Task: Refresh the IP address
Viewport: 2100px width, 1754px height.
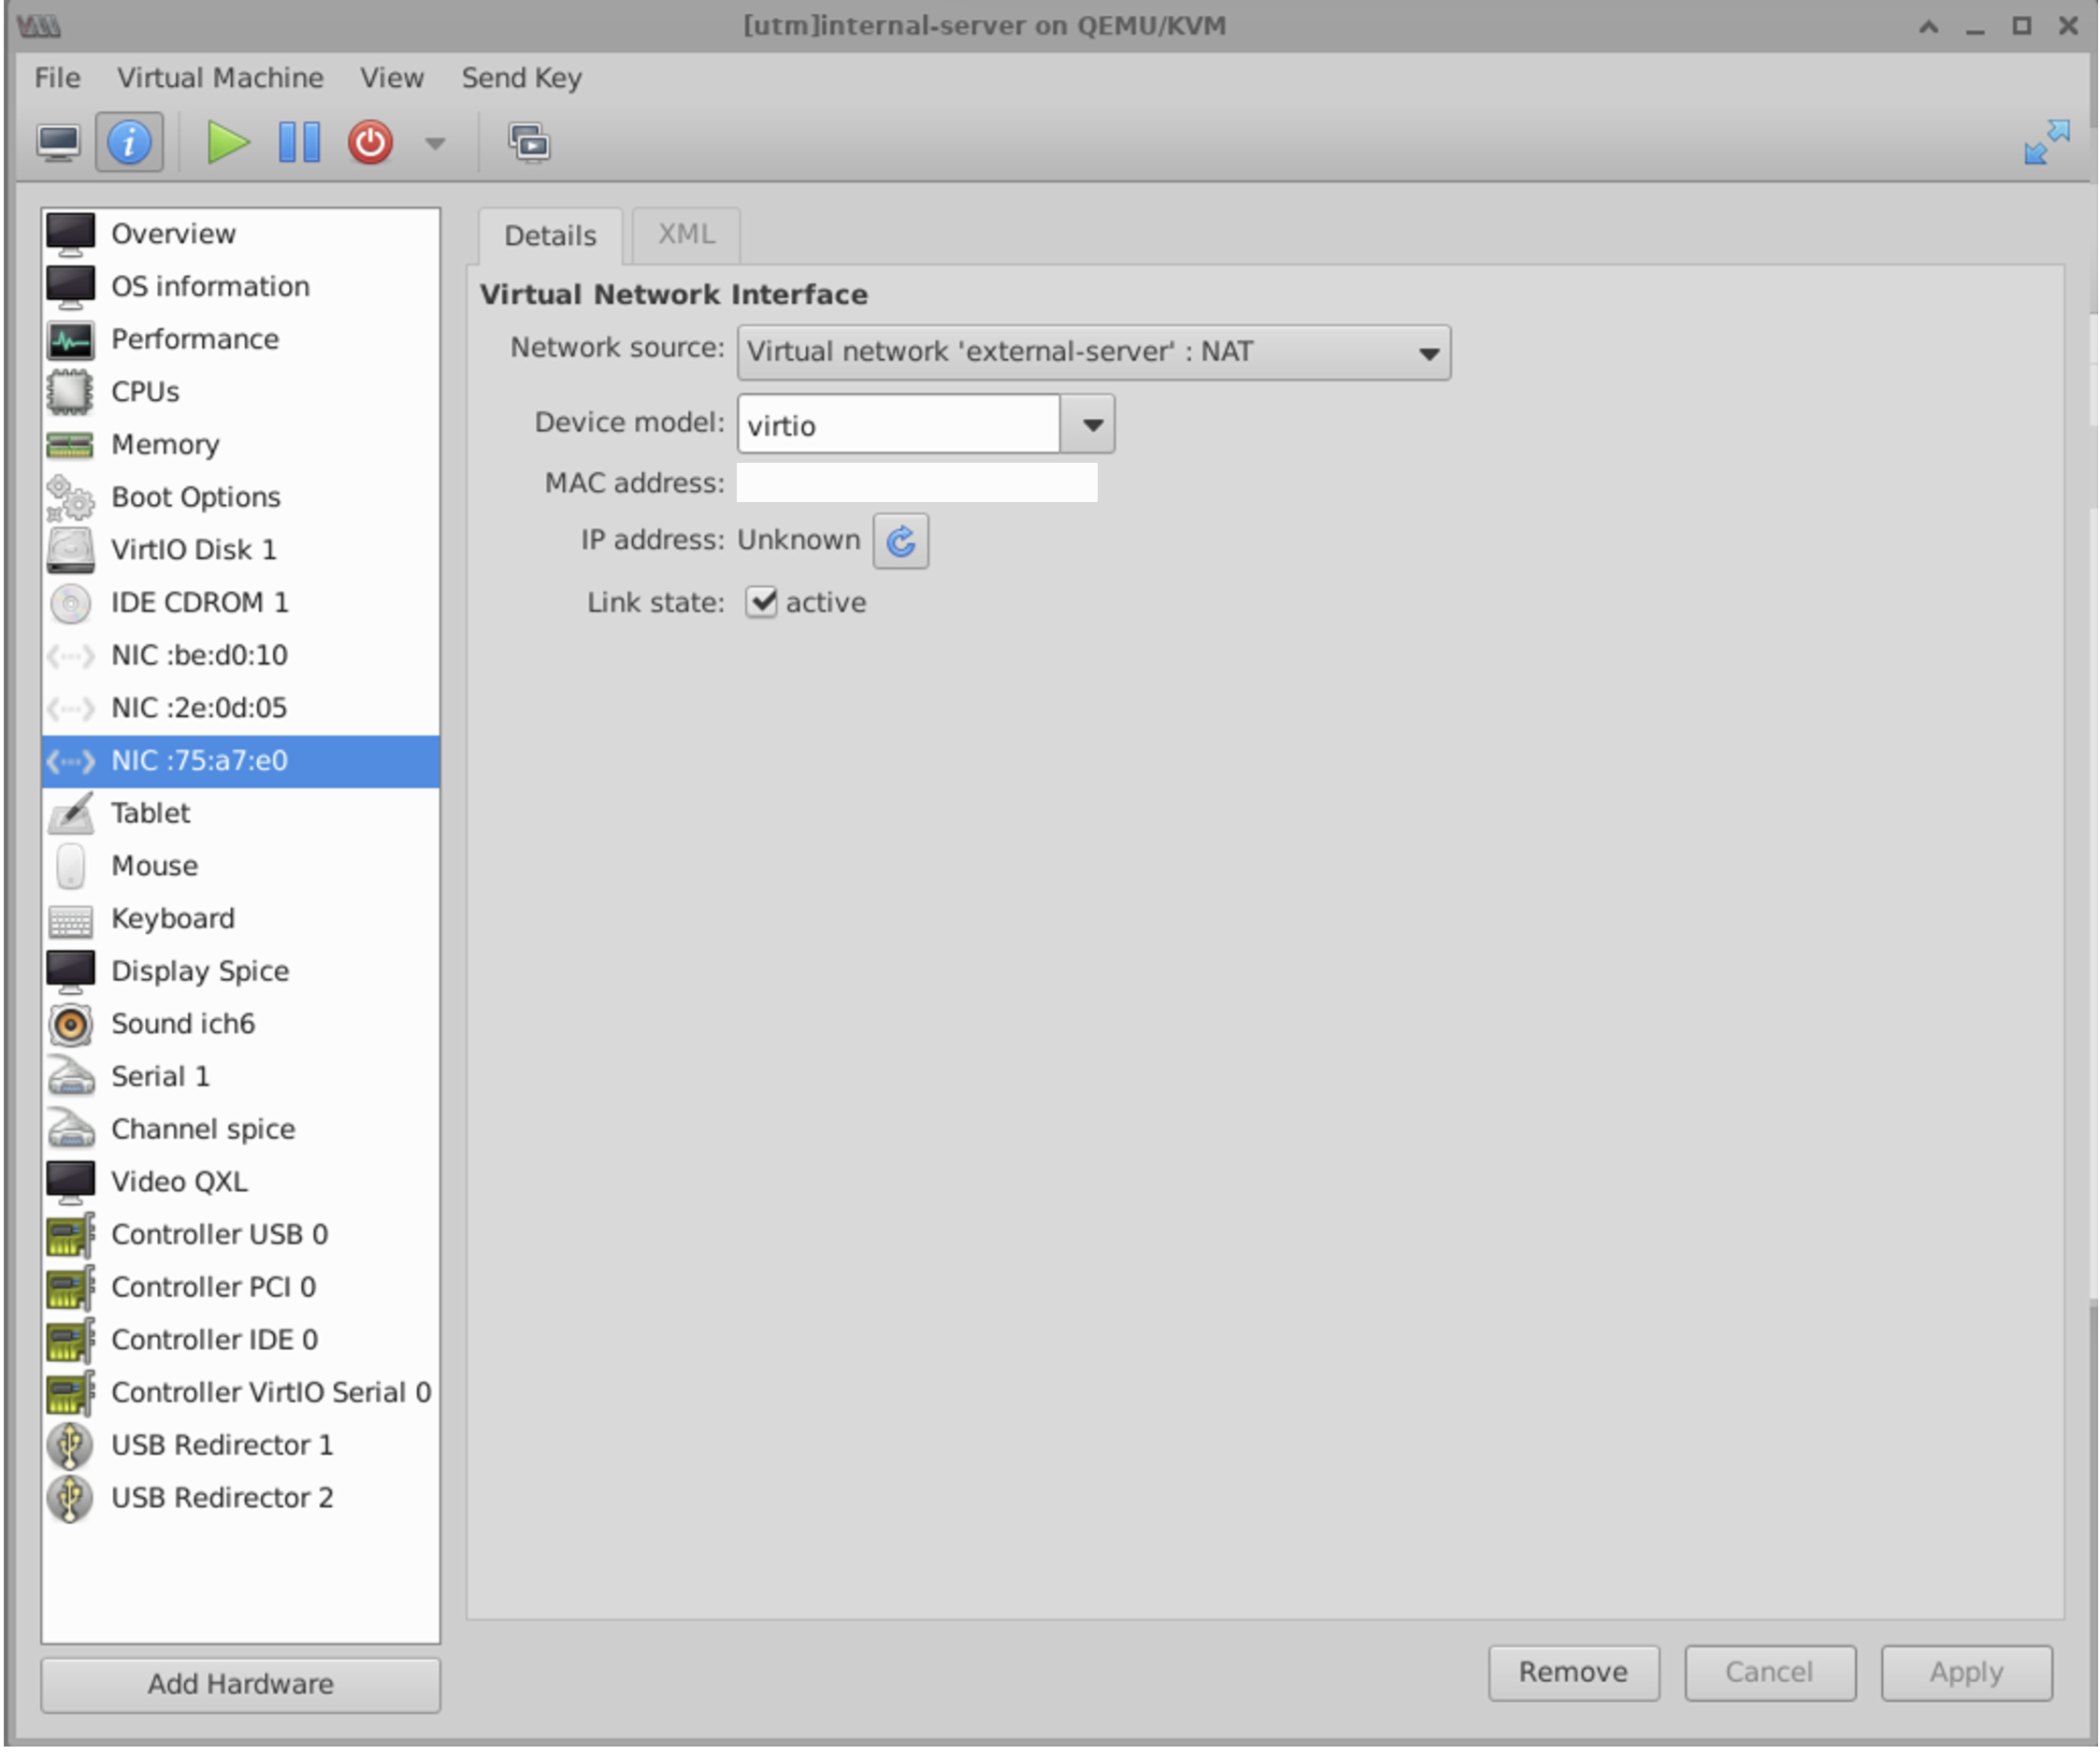Action: coord(900,541)
